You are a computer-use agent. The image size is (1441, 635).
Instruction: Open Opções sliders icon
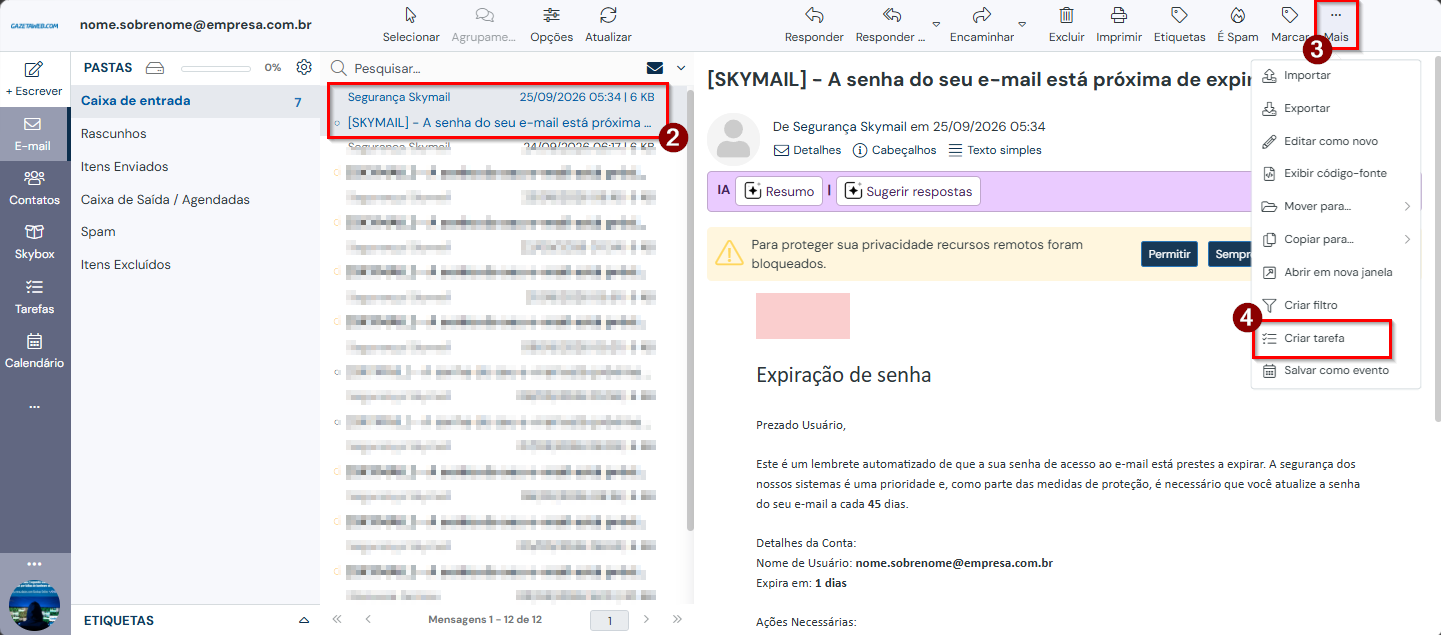551,15
